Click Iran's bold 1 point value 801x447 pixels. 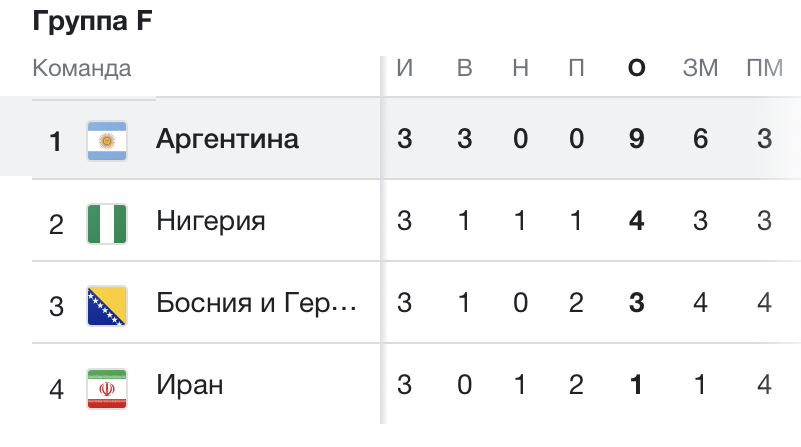coord(637,385)
